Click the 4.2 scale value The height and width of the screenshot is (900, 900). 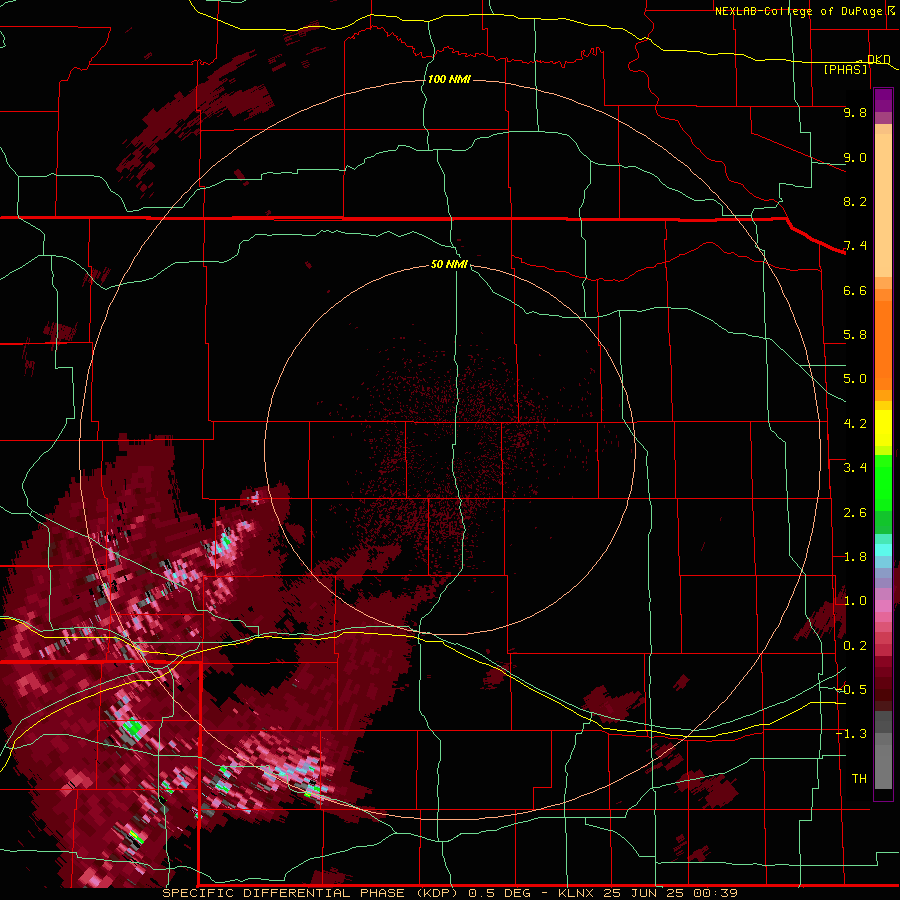click(x=855, y=424)
